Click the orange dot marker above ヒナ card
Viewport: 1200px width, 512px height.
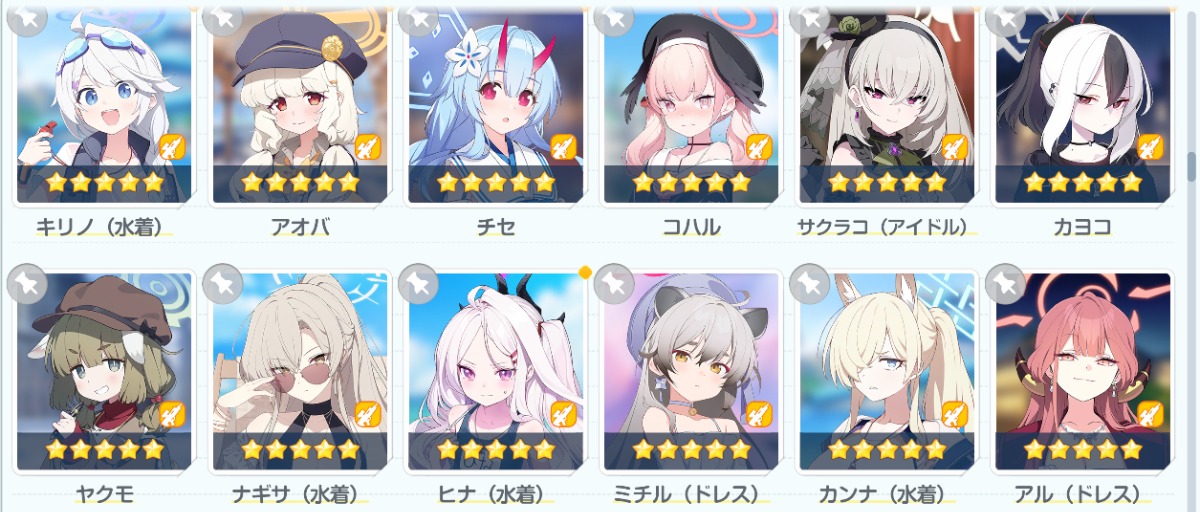(585, 272)
